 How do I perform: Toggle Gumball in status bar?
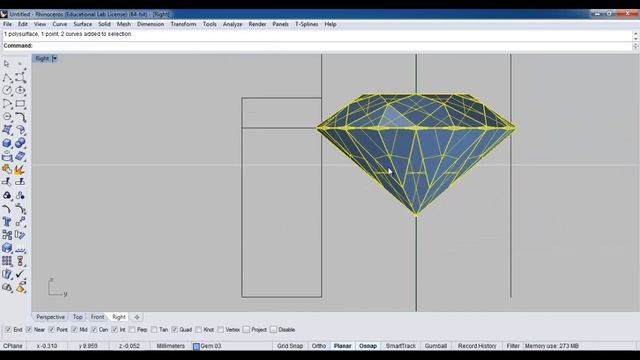click(436, 346)
